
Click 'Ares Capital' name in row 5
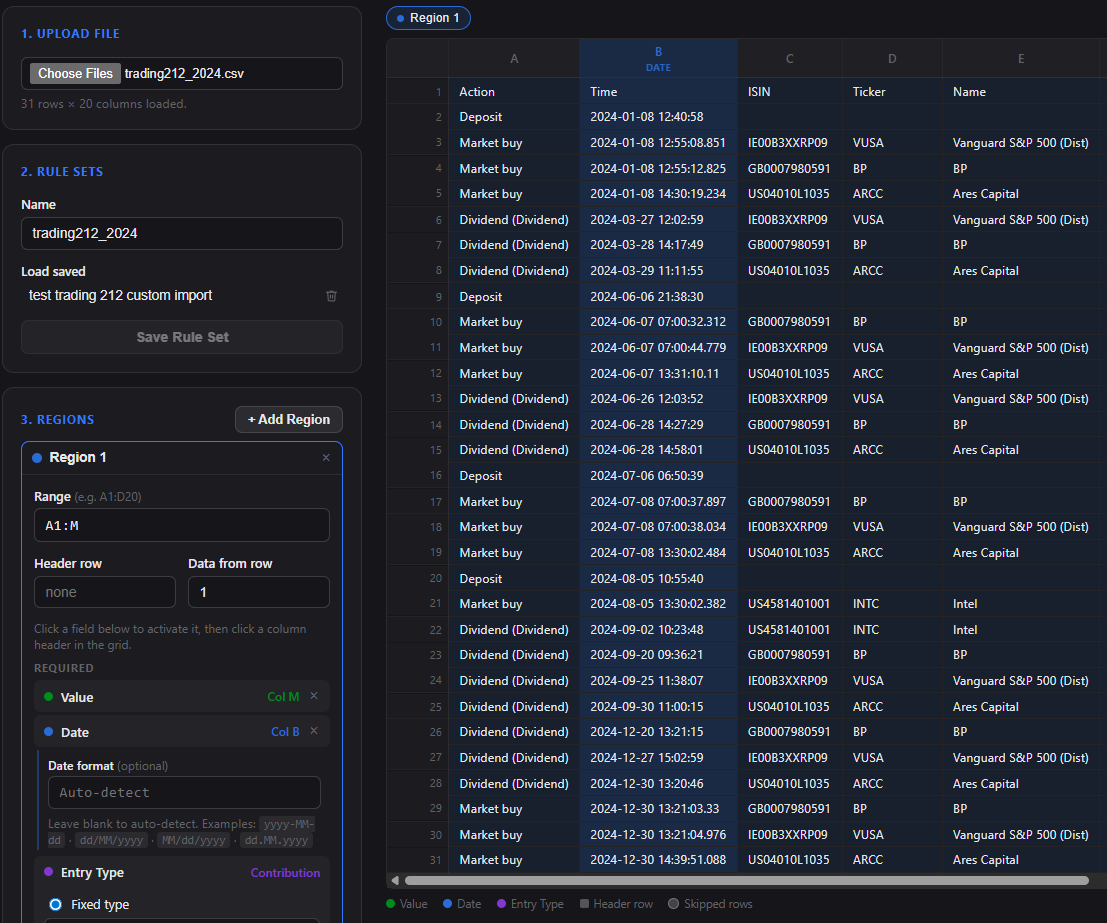1021,193
